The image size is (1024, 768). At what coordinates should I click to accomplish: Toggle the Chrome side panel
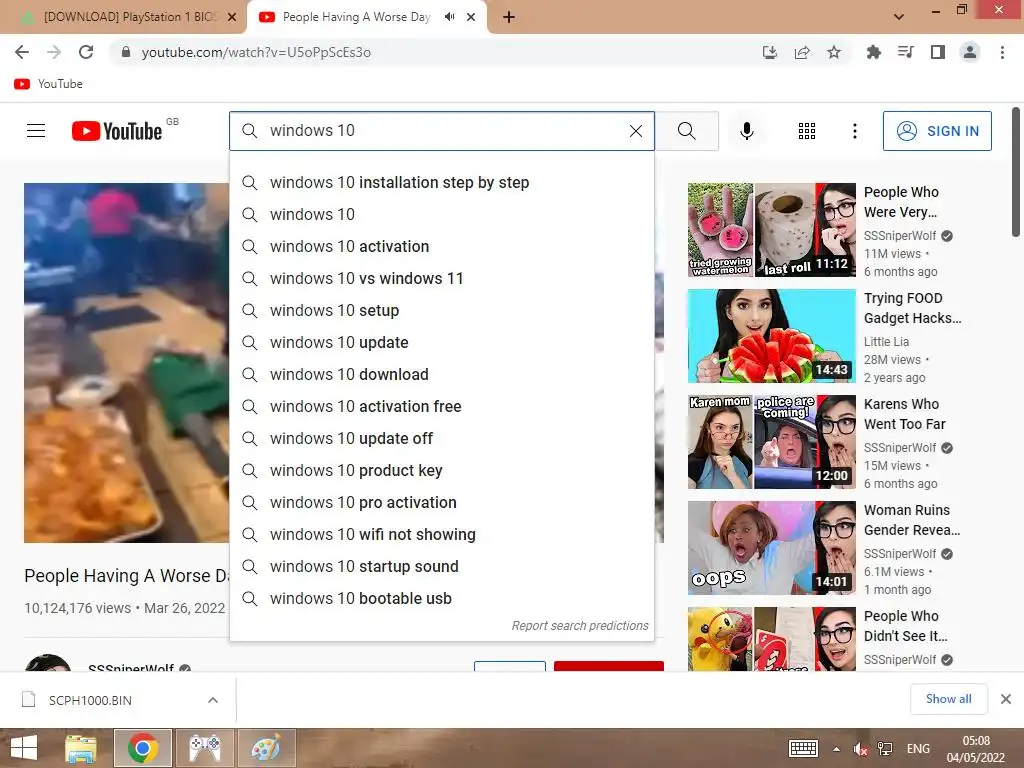click(x=938, y=52)
